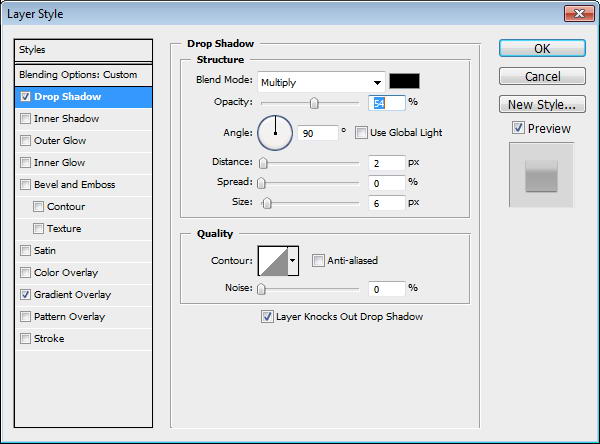600x444 pixels.
Task: Enable the Pattern Overlay checkbox
Action: pos(25,317)
